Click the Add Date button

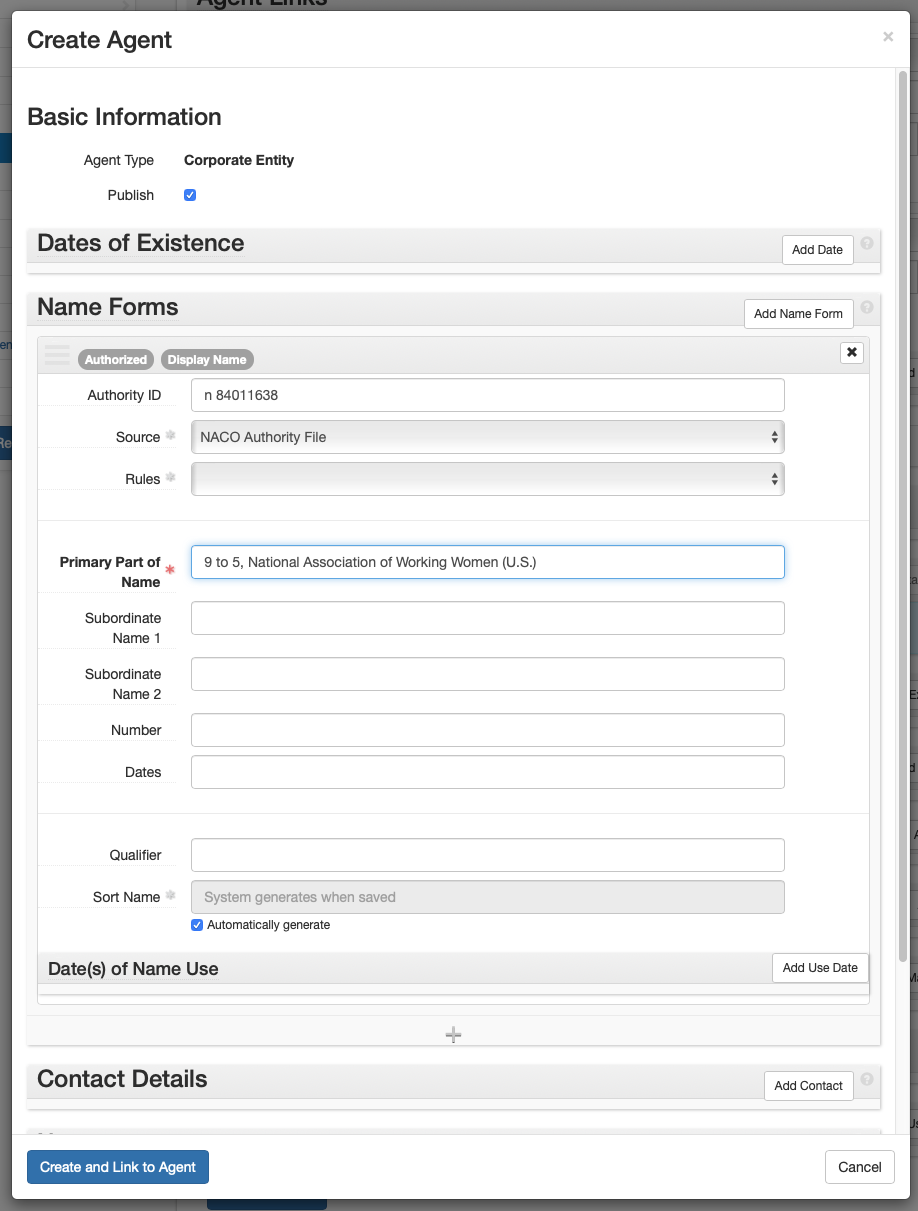coord(817,249)
